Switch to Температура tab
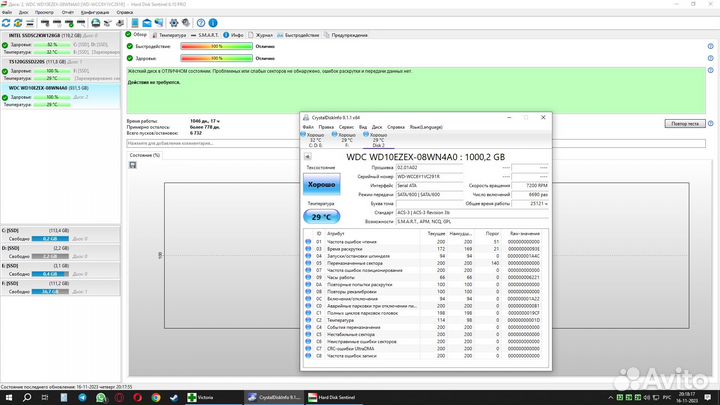 [169, 35]
